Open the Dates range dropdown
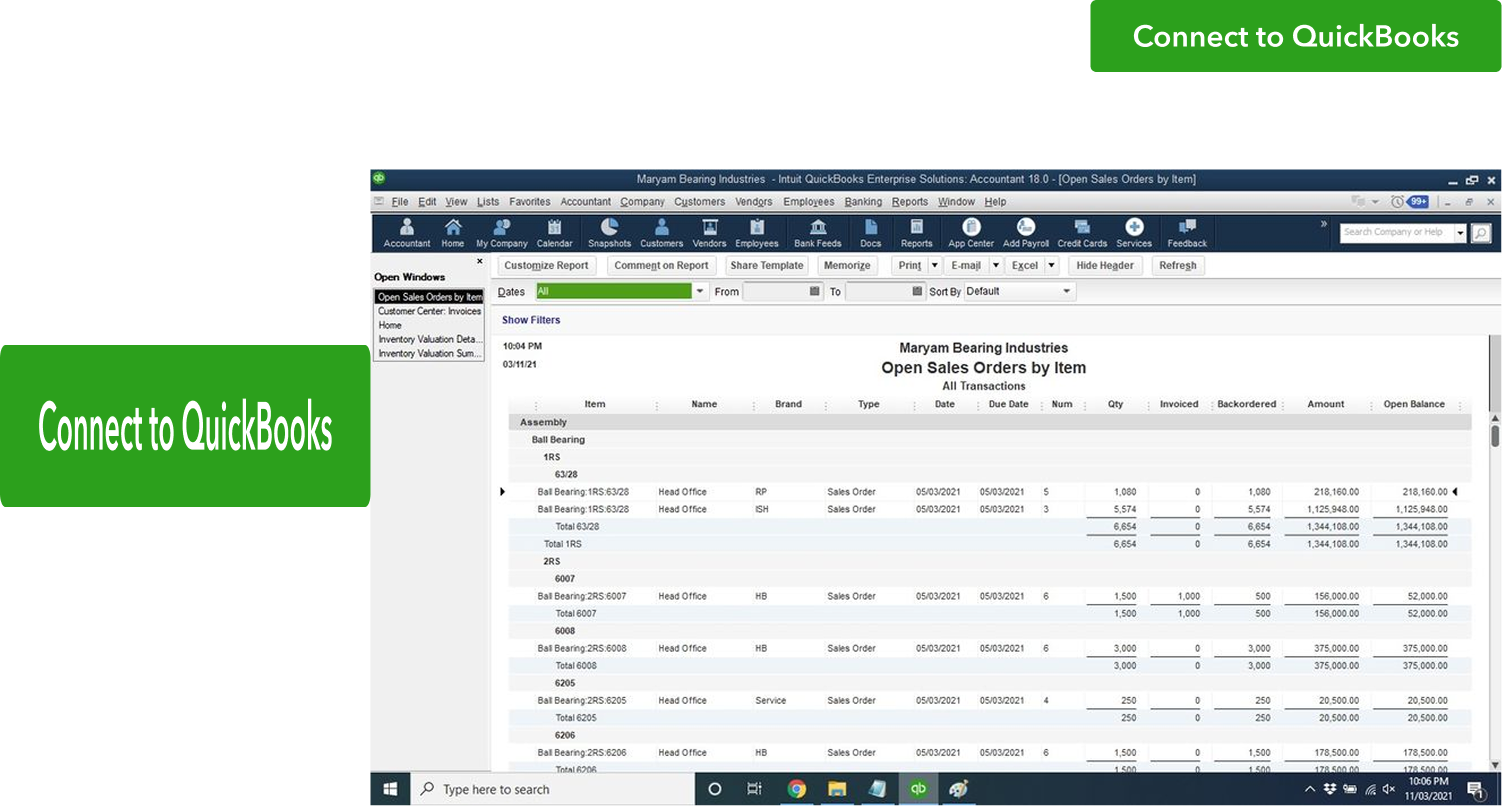1502x806 pixels. (x=700, y=292)
